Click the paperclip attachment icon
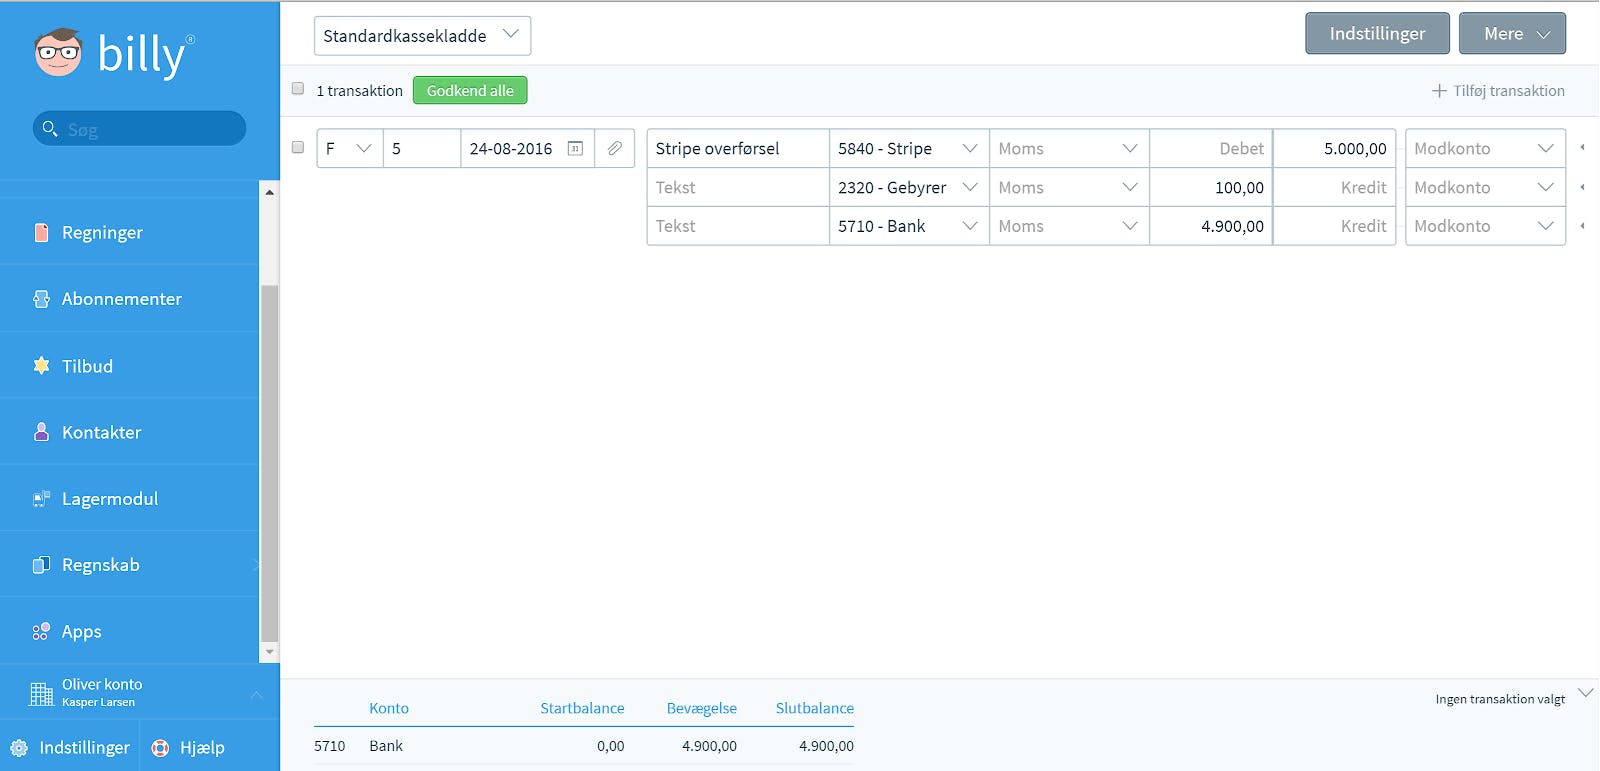The height and width of the screenshot is (771, 1600). (615, 148)
